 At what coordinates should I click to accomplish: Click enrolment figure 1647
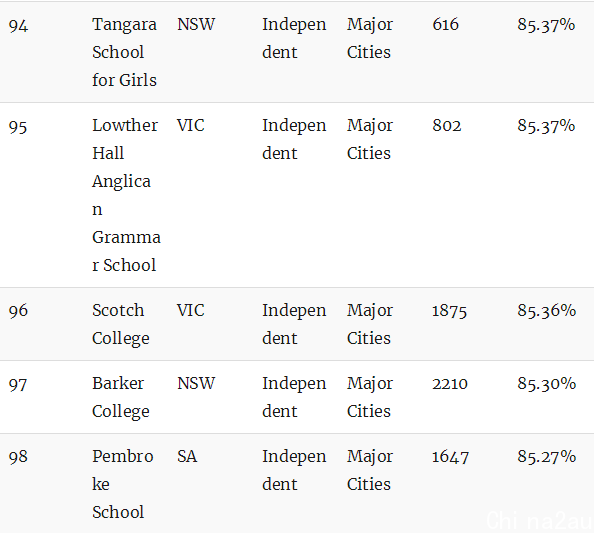pos(450,457)
